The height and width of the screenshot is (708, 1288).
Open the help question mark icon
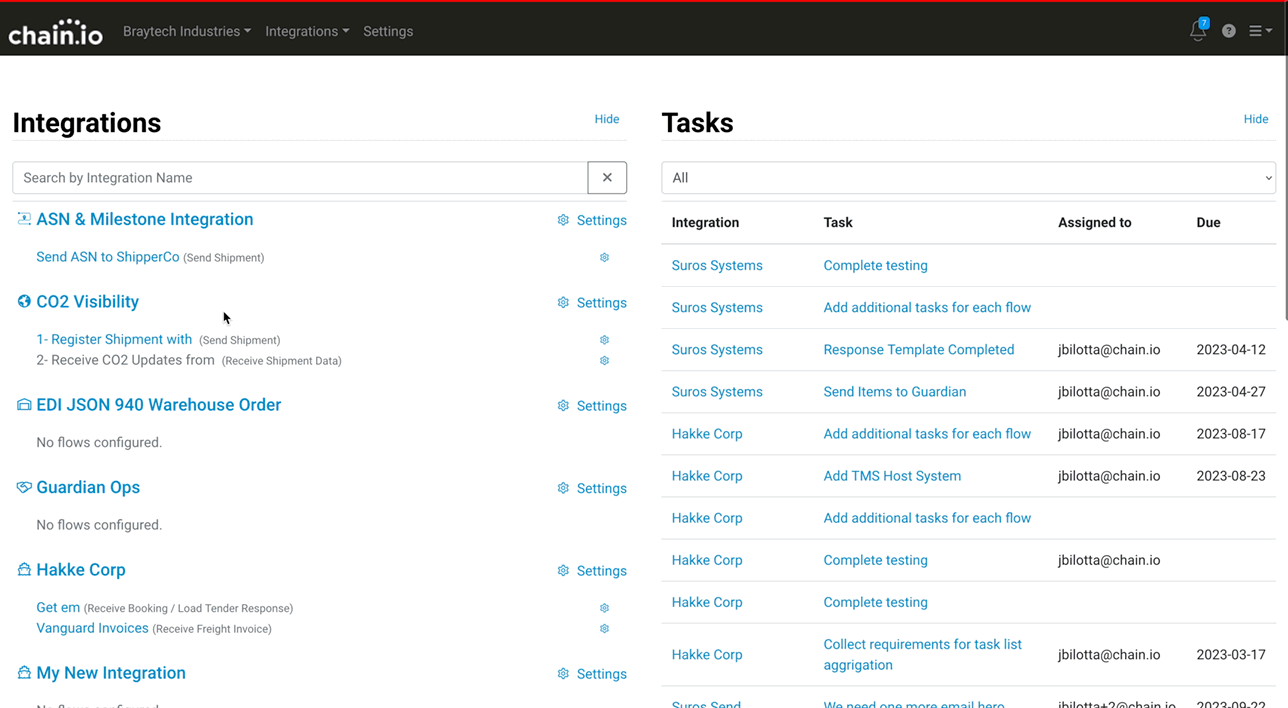[x=1229, y=31]
